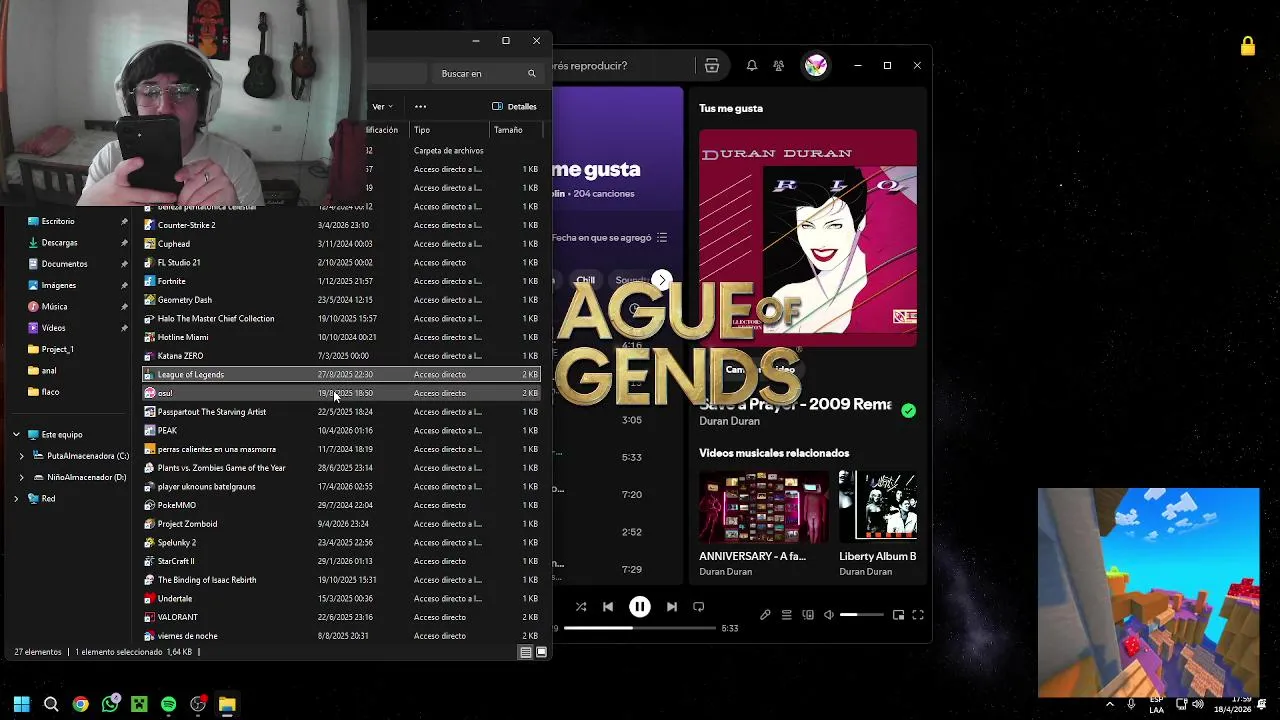Show hidden system tray icons chevron
This screenshot has width=1280, height=720.
1109,704
